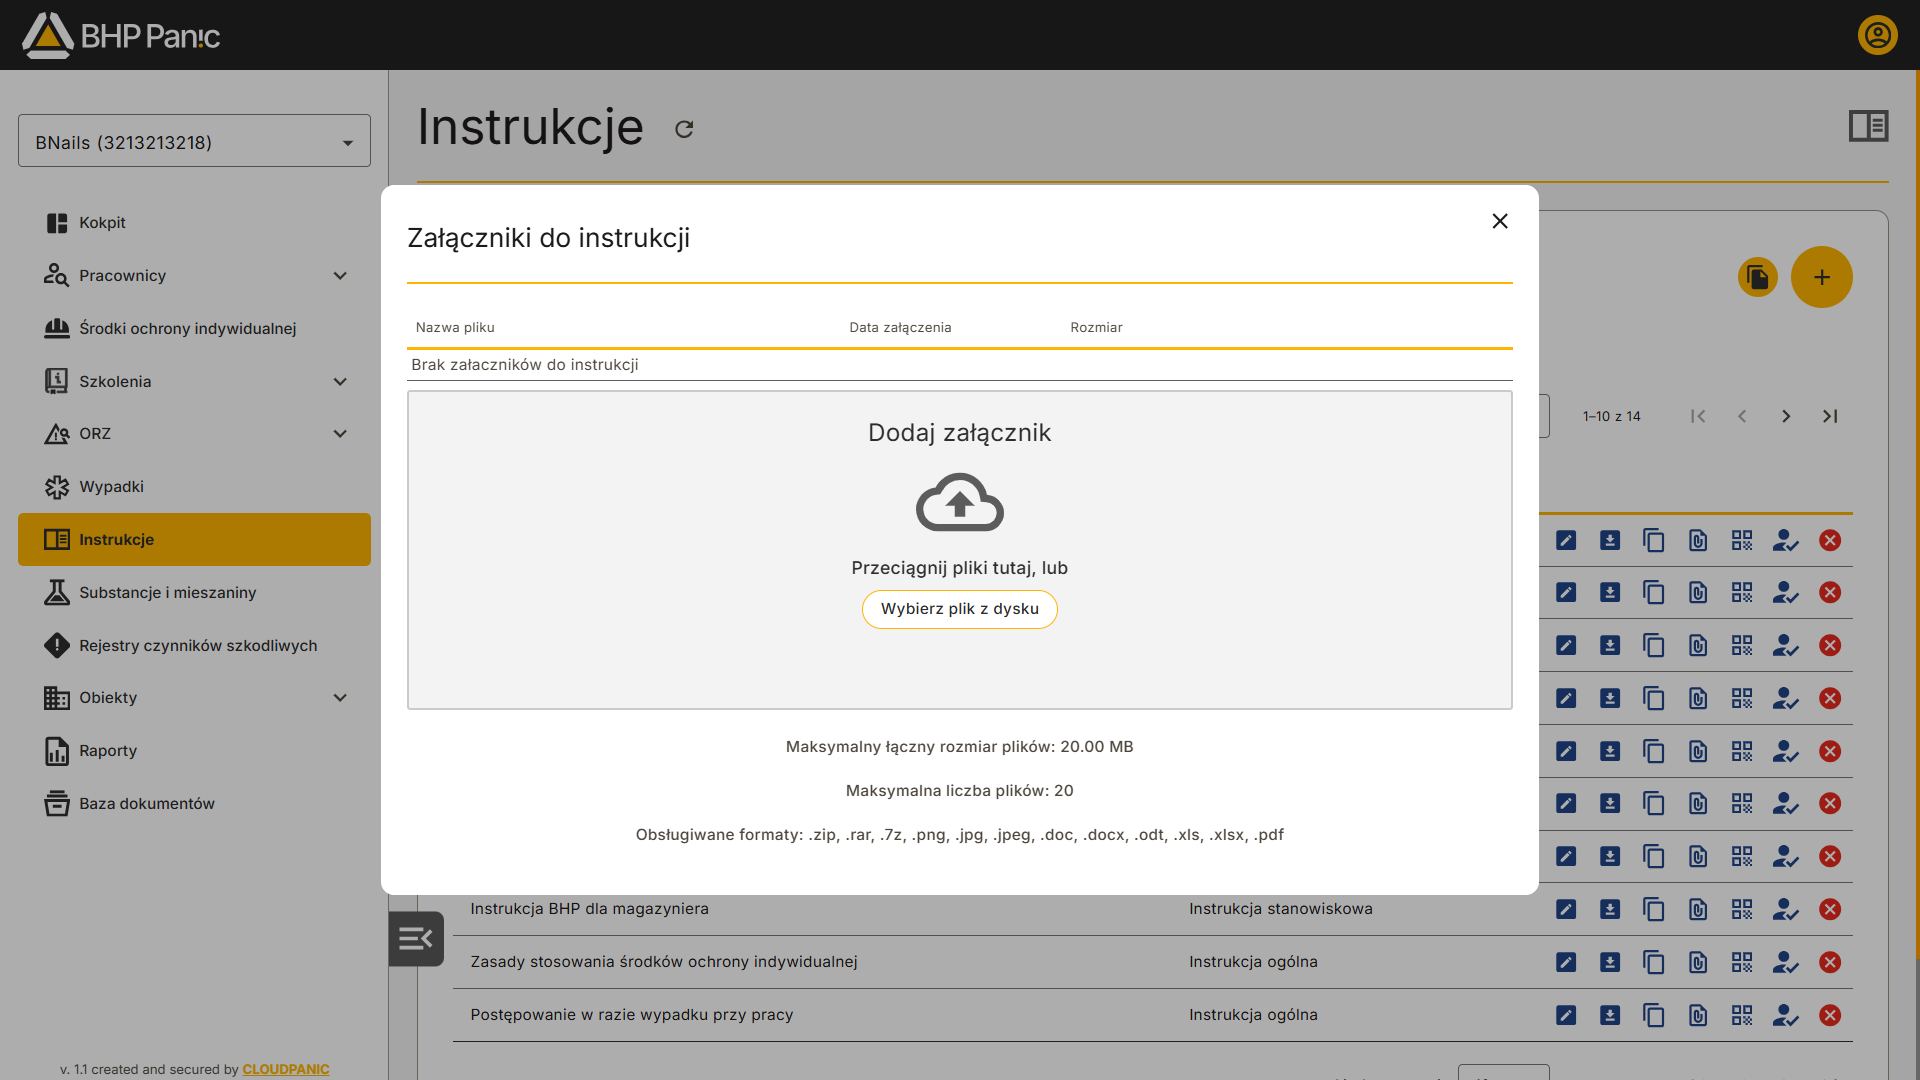This screenshot has width=1920, height=1080.
Task: Click Wybierz plik z dysku button
Action: click(x=960, y=609)
